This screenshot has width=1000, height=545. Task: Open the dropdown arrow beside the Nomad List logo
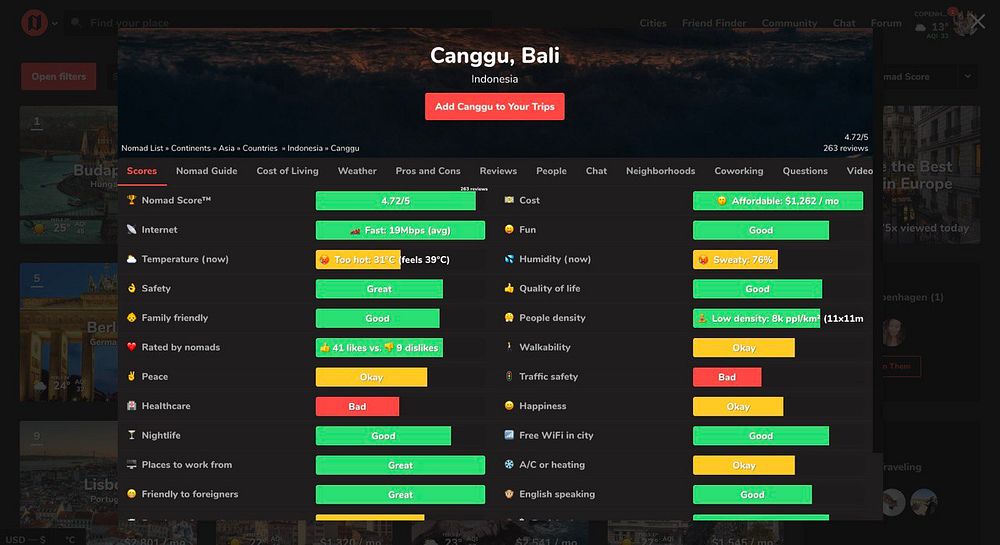pos(55,24)
